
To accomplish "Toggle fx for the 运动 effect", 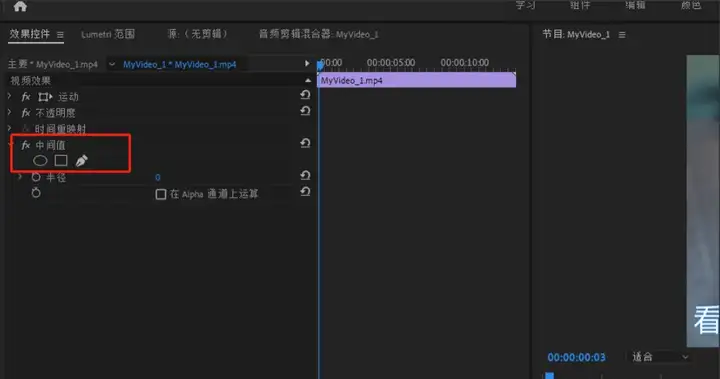I will click(x=26, y=97).
